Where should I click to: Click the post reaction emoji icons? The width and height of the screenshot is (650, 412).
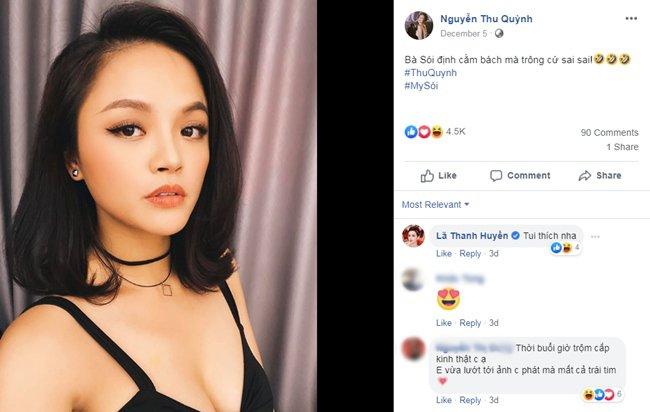click(424, 132)
